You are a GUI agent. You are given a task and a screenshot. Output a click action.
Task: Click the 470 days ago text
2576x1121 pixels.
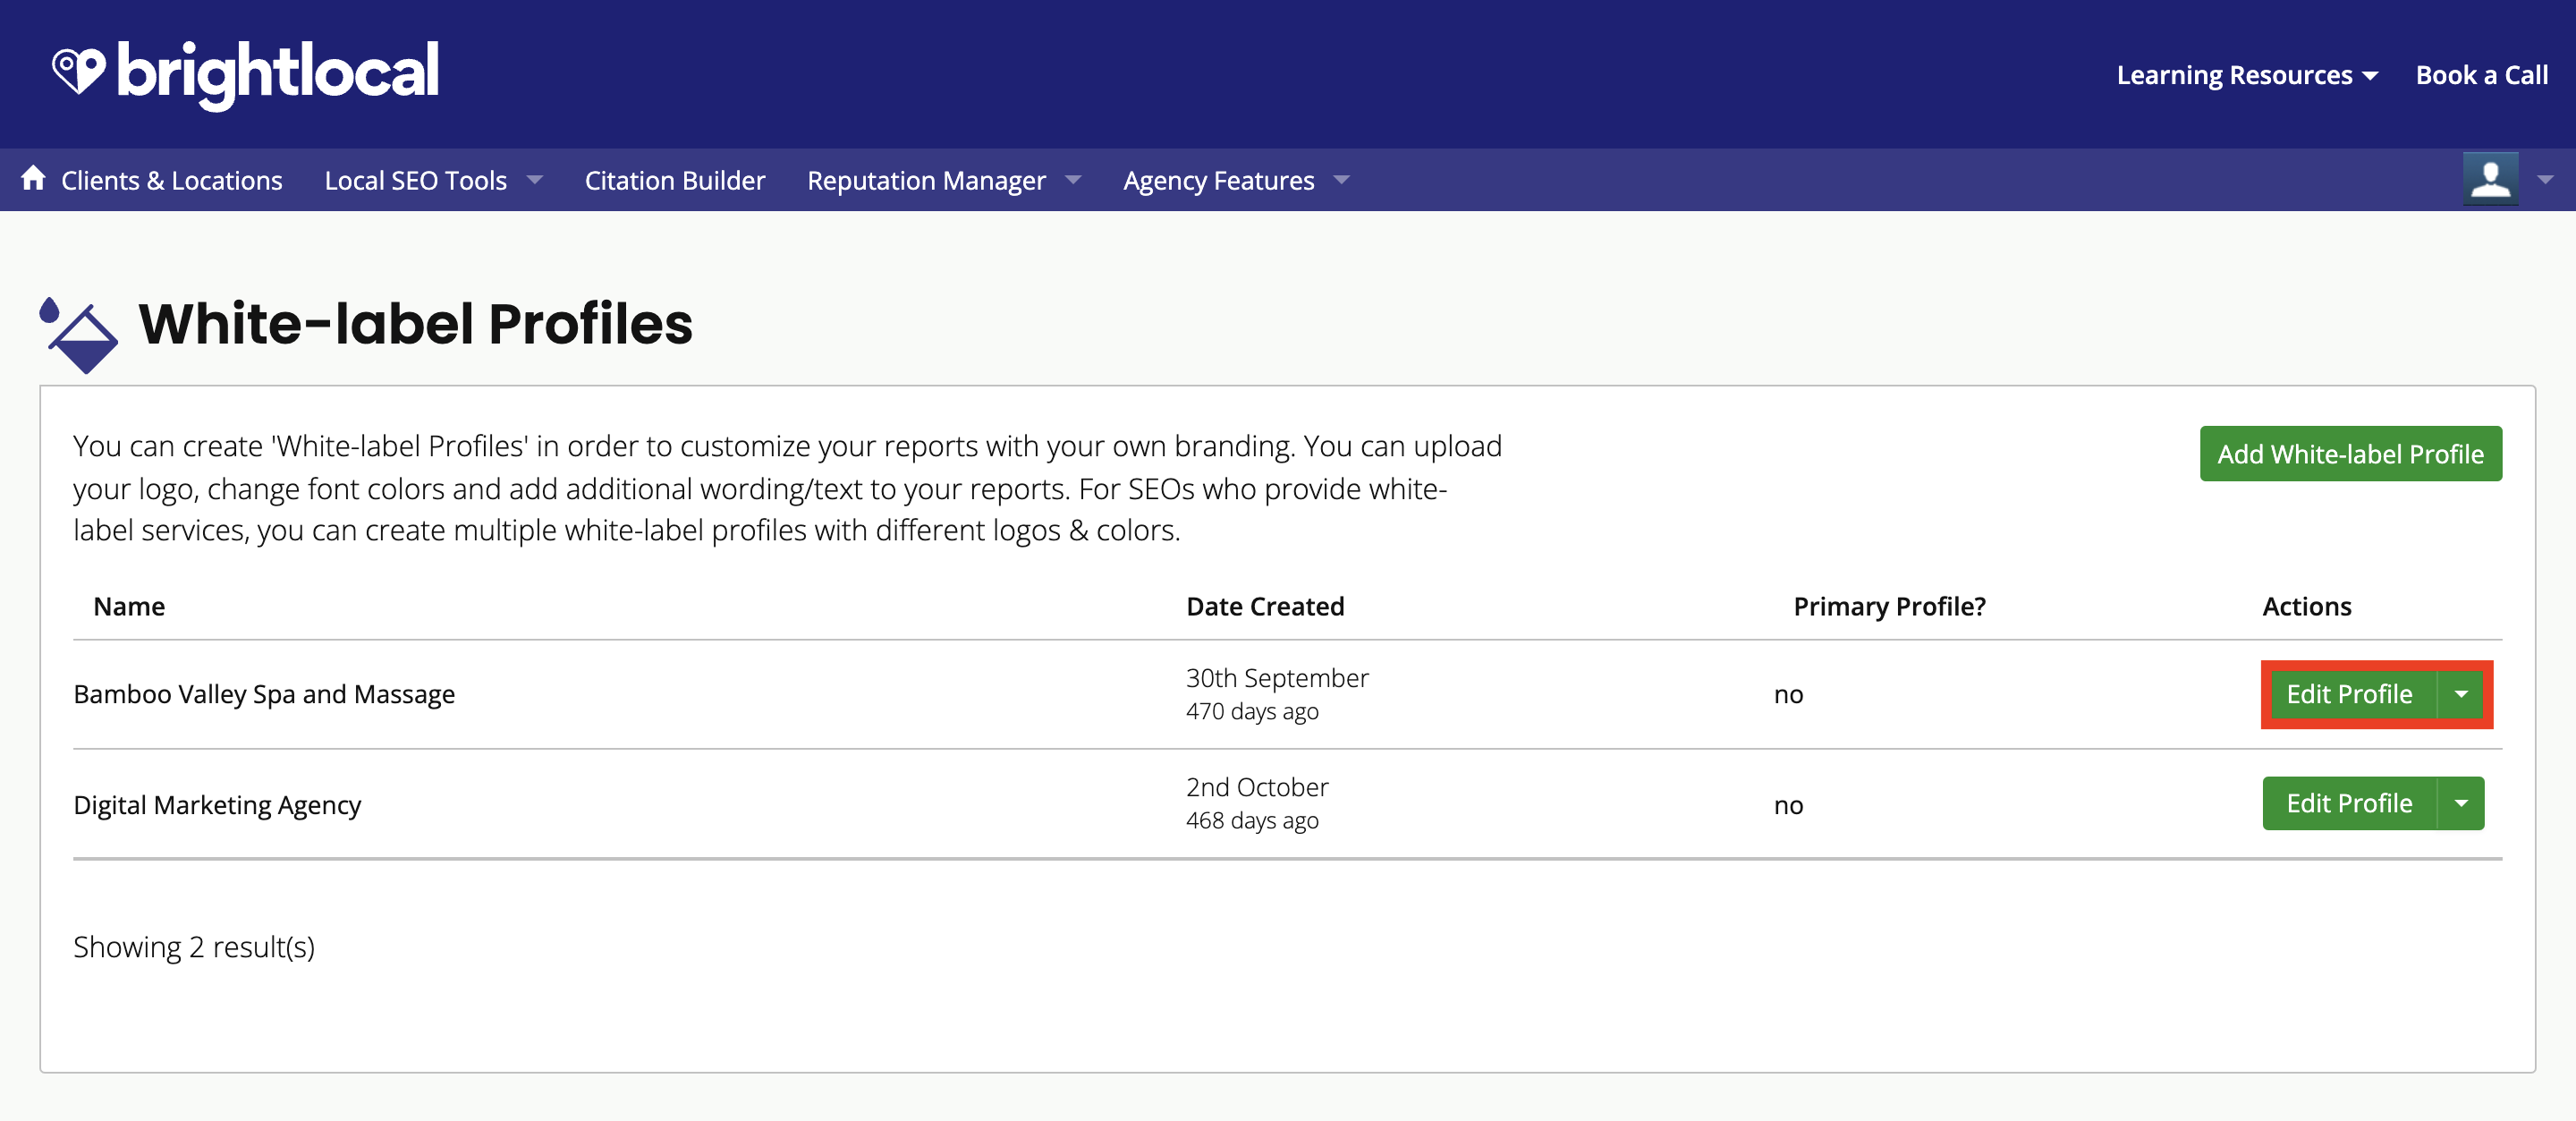coord(1252,711)
